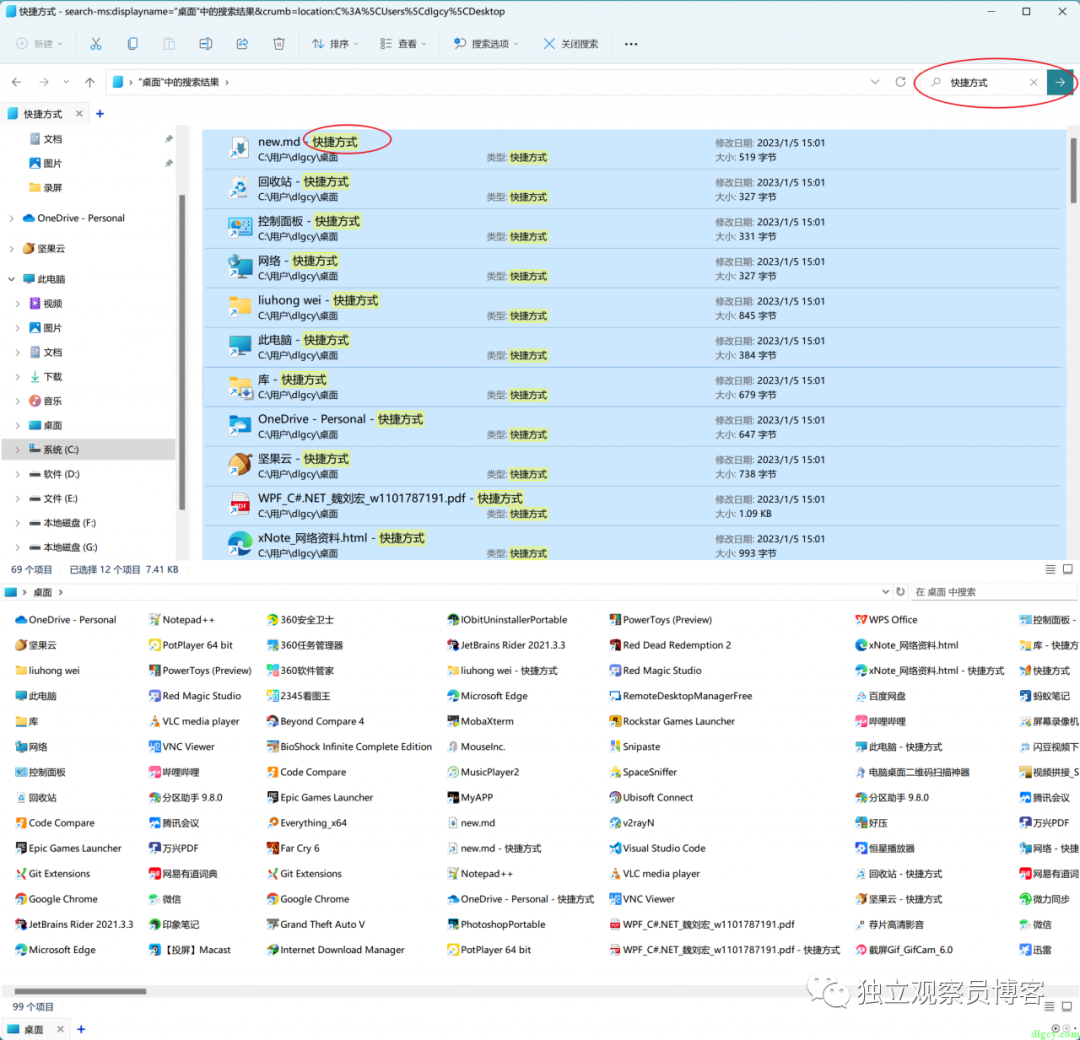Viewport: 1080px width, 1040px height.
Task: Clear the search box text
Action: 1033,82
